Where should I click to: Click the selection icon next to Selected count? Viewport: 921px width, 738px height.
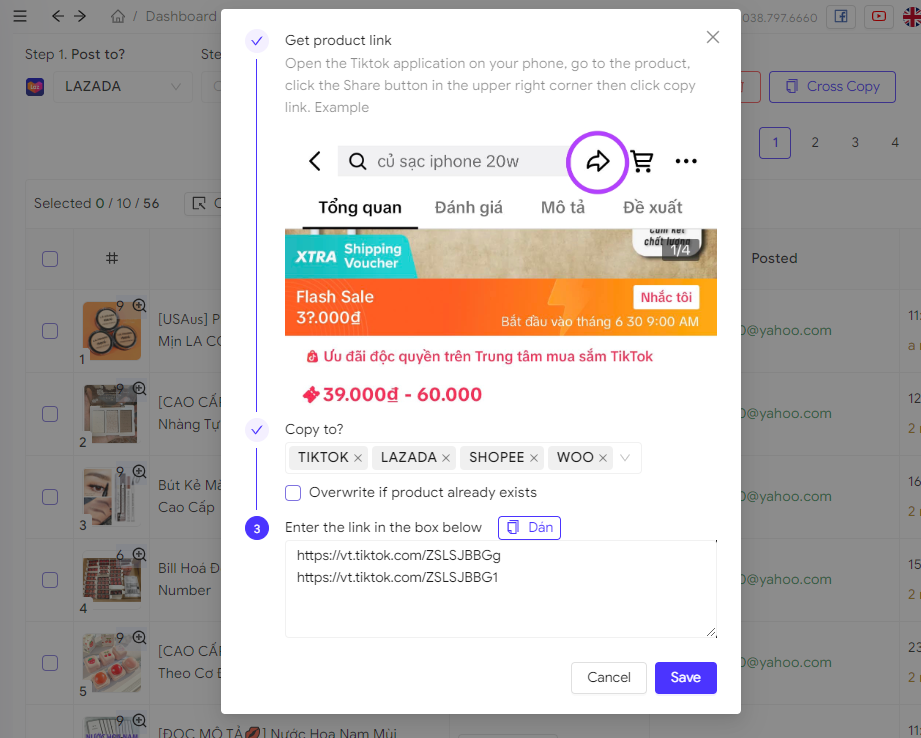pos(199,203)
